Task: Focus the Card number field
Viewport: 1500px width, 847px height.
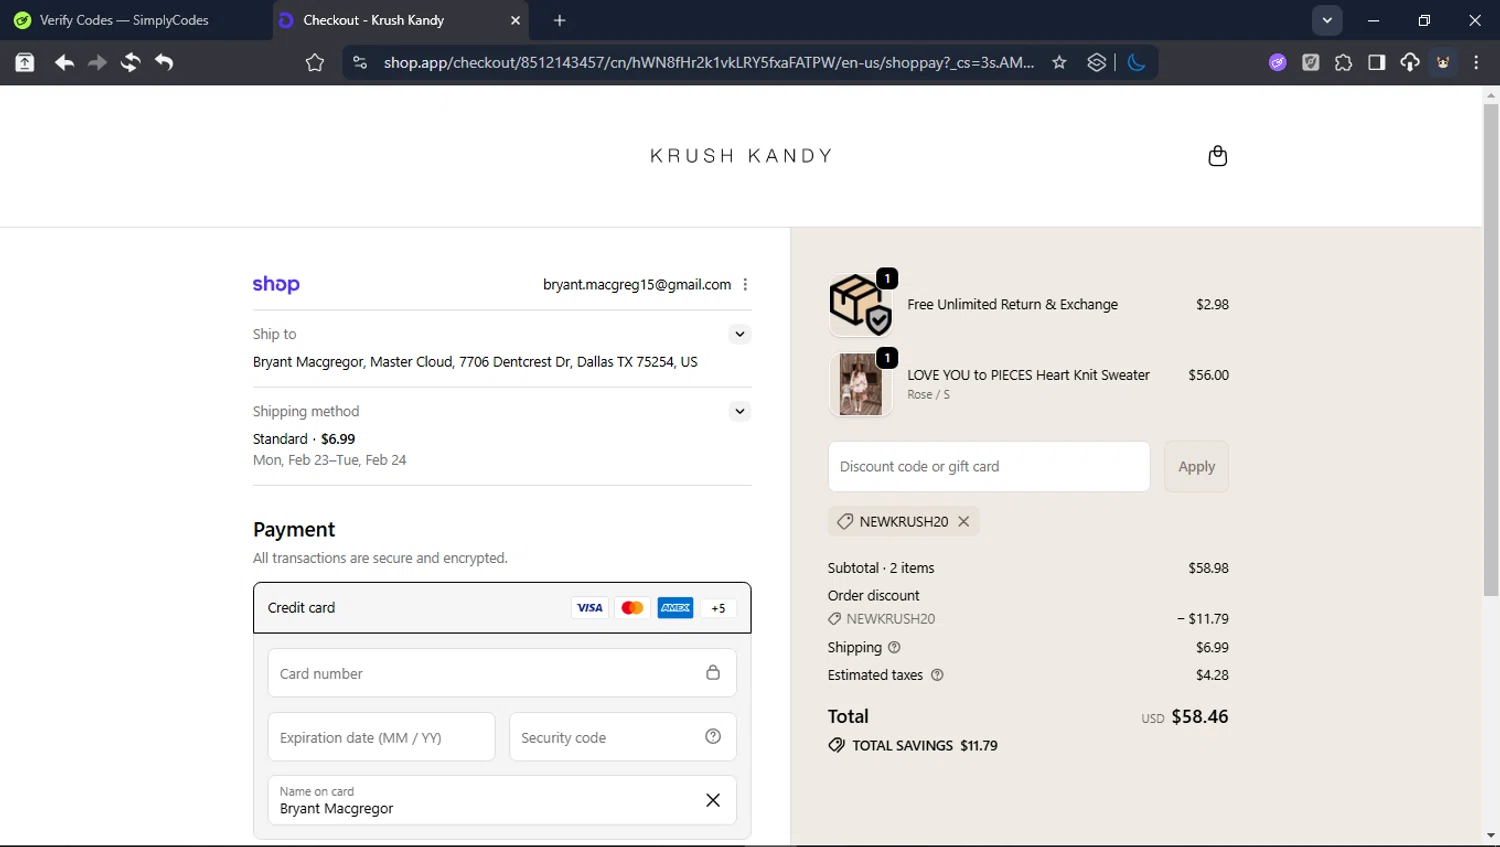Action: click(502, 673)
